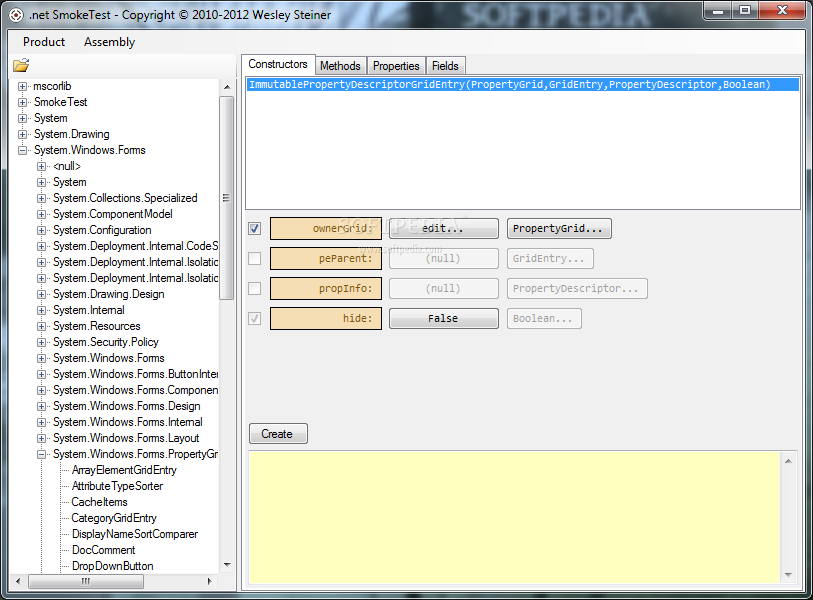This screenshot has height=600, width=813.
Task: Click the (null) value for peParent
Action: (x=444, y=258)
